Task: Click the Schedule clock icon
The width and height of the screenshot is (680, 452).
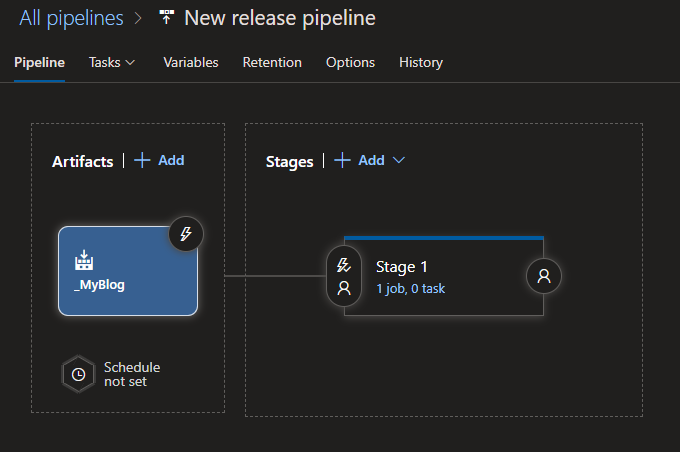Action: coord(78,374)
